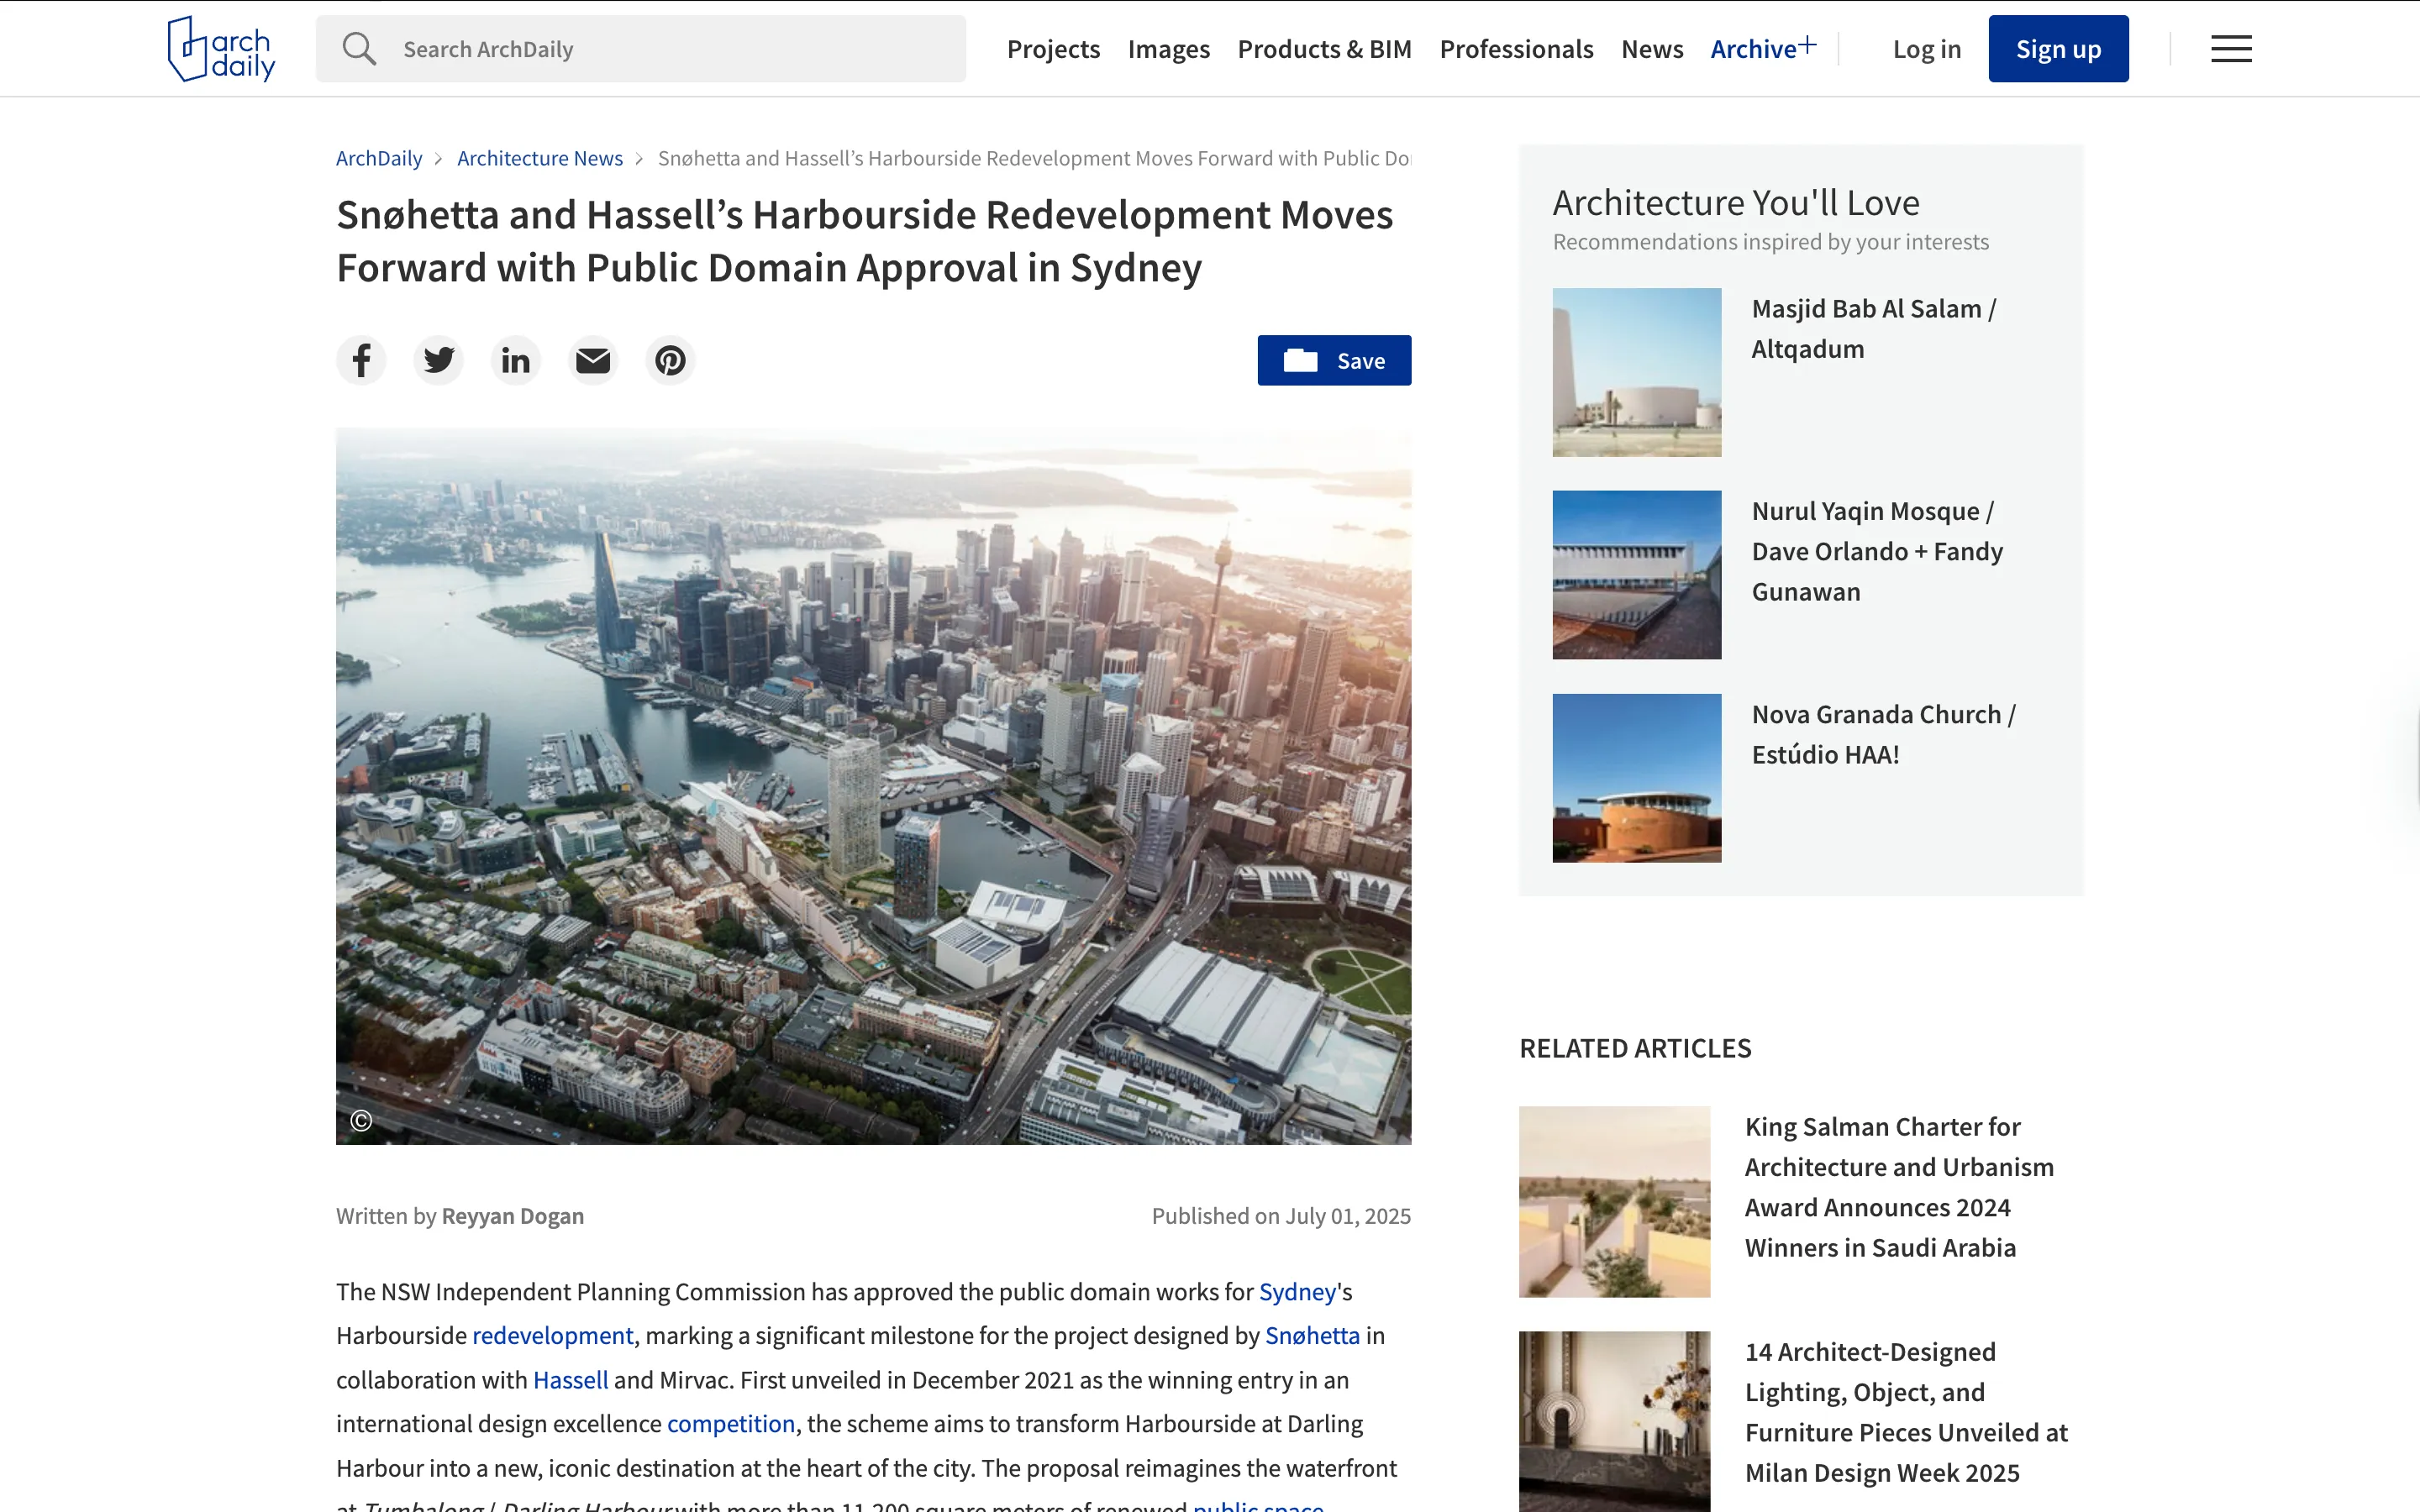2420x1512 pixels.
Task: Open the News menu
Action: (1652, 49)
